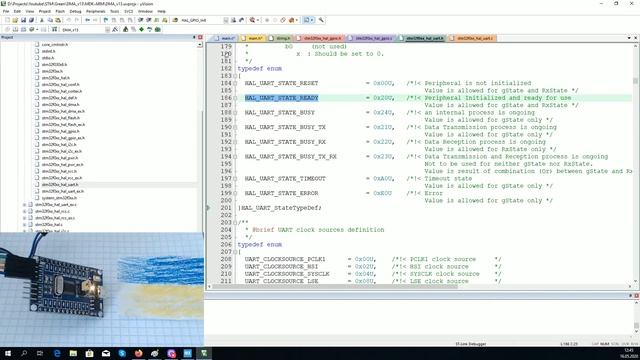640x360 pixels.
Task: Select stm32f0xx_hal_gpio.h in project tree
Action: [60, 131]
